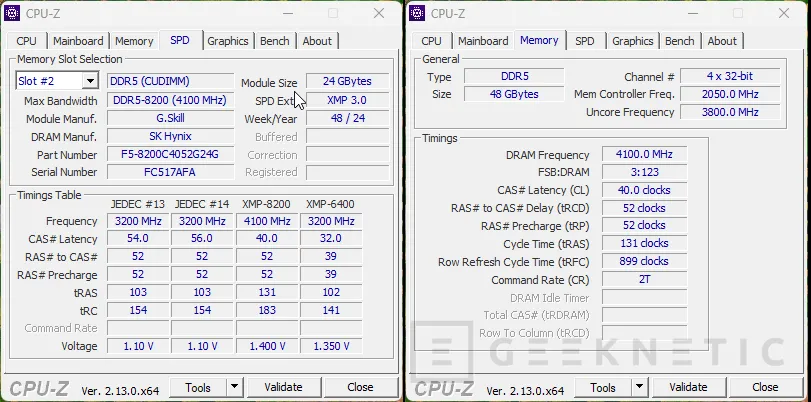This screenshot has height=402, width=811.
Task: Switch to Memory tab in left window
Action: [134, 41]
